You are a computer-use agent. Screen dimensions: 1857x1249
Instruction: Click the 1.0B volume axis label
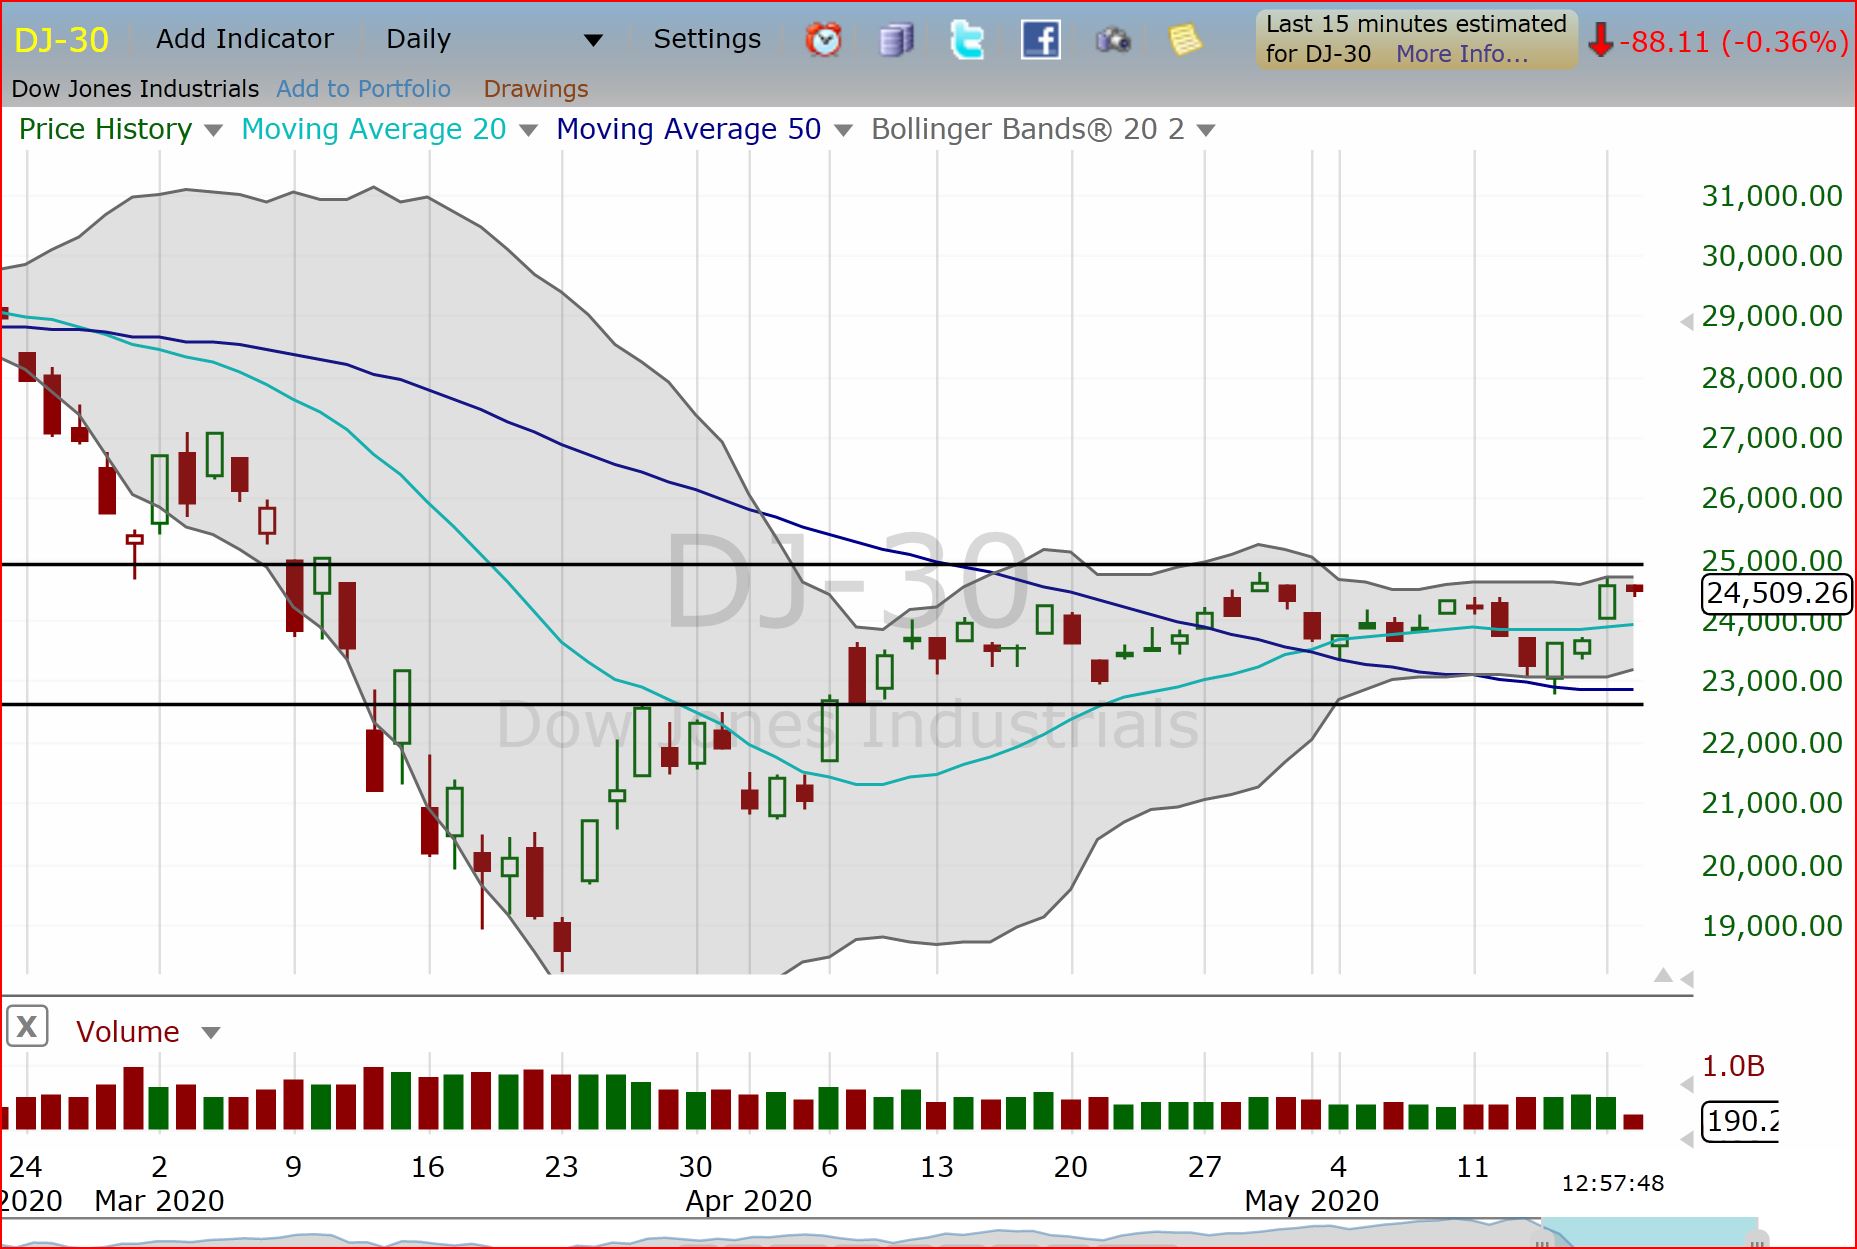click(x=1733, y=1066)
